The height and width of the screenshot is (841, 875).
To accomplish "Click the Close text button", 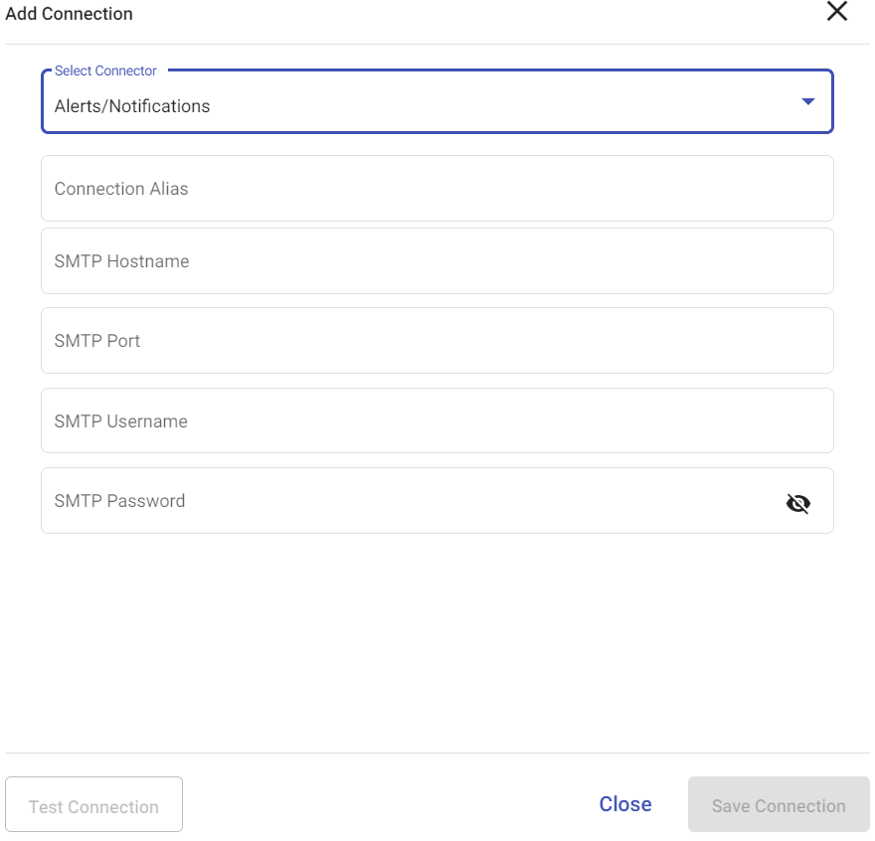I will [625, 804].
